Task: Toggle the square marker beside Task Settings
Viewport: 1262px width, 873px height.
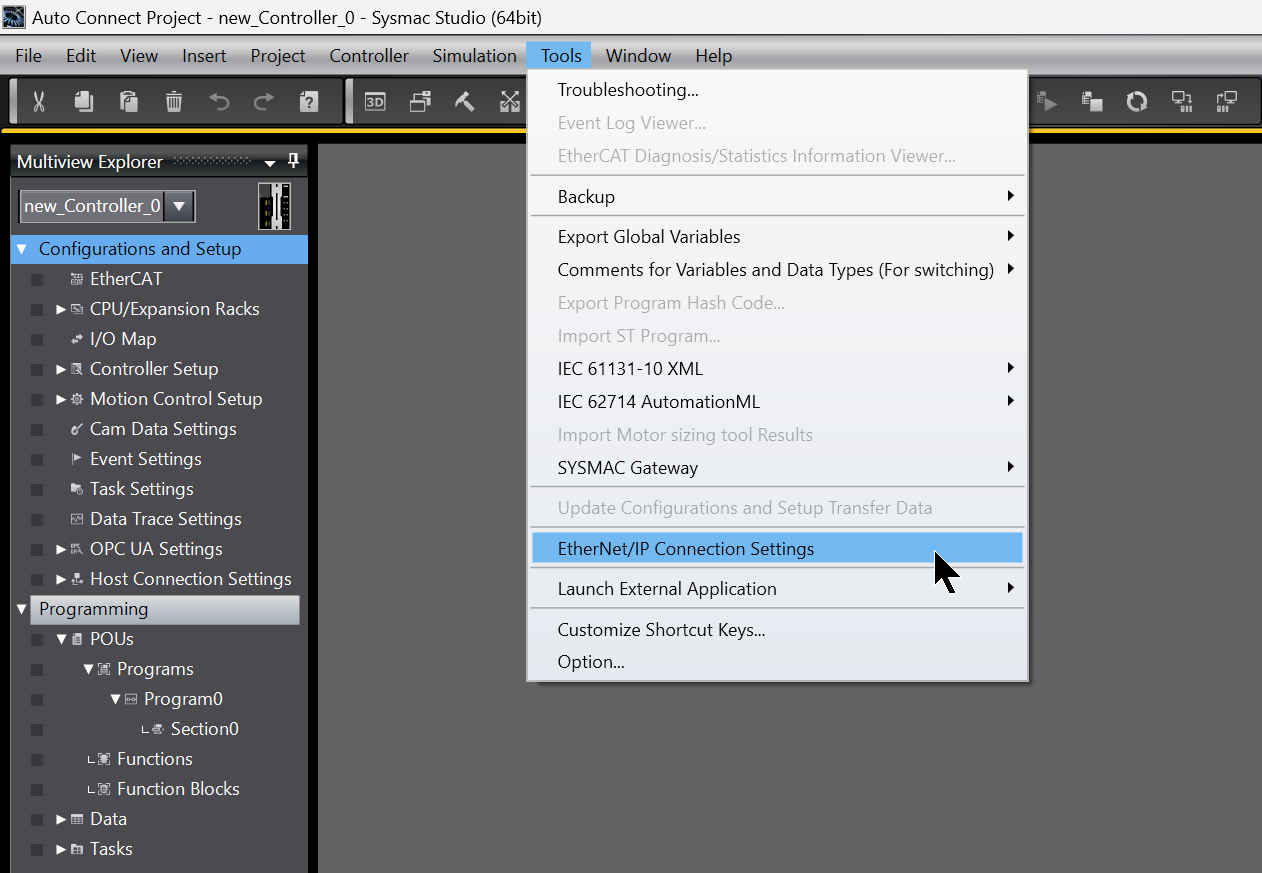Action: pos(37,490)
